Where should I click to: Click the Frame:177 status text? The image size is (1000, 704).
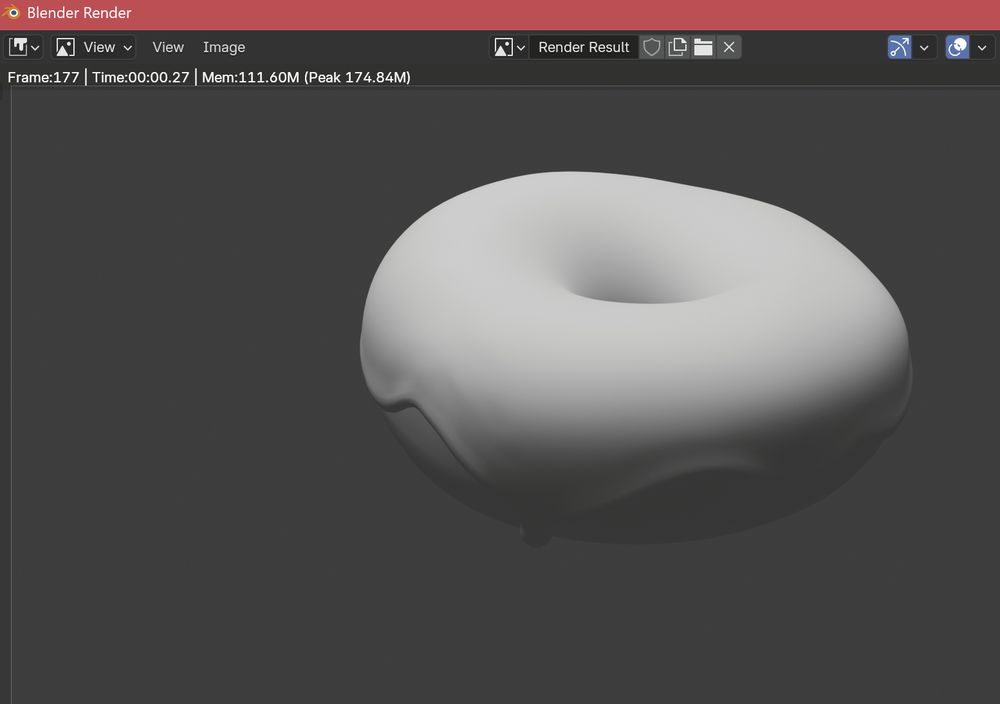[43, 77]
